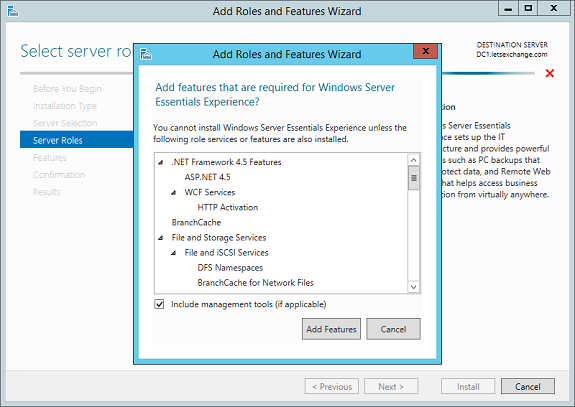Click DC1.letsexchange.com server name text
The image size is (575, 407).
[512, 55]
